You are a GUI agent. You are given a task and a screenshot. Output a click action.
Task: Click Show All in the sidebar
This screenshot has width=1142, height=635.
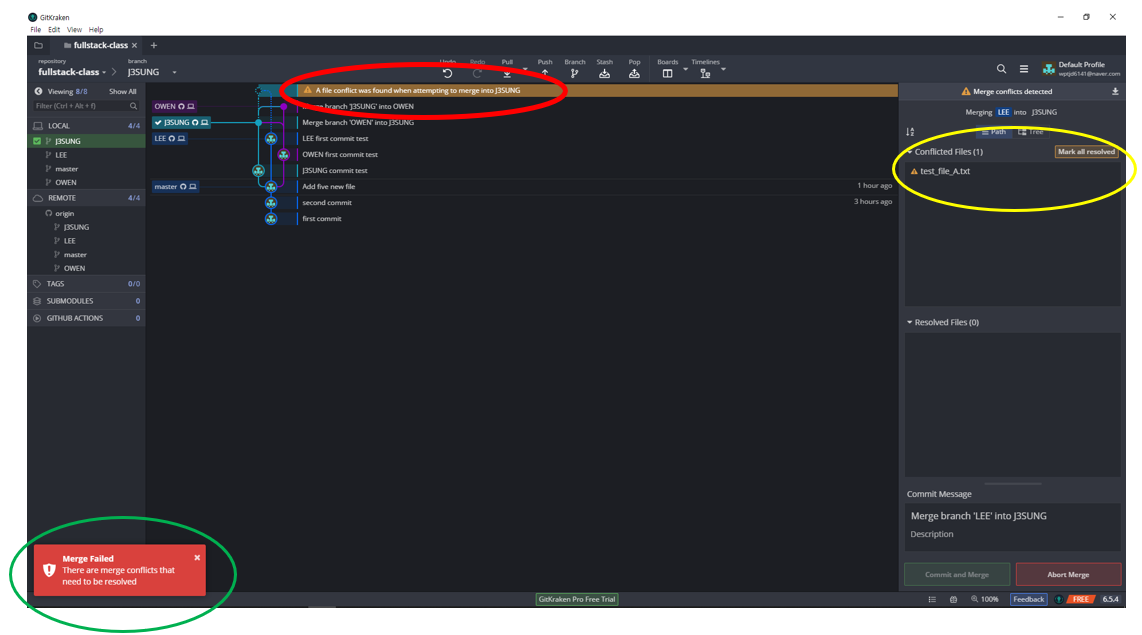122,92
